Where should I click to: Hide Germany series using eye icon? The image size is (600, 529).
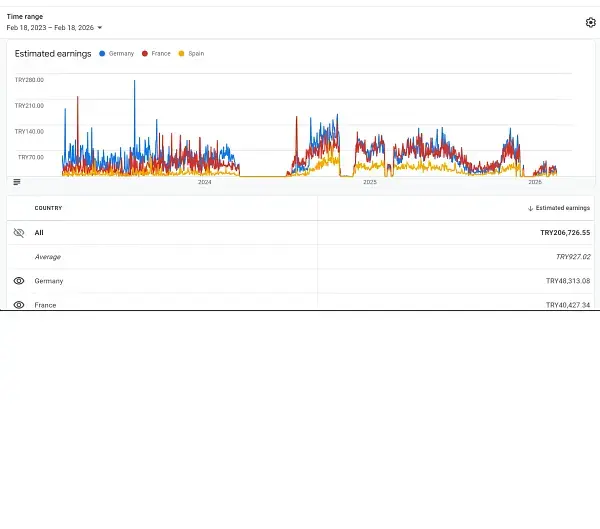(18, 281)
